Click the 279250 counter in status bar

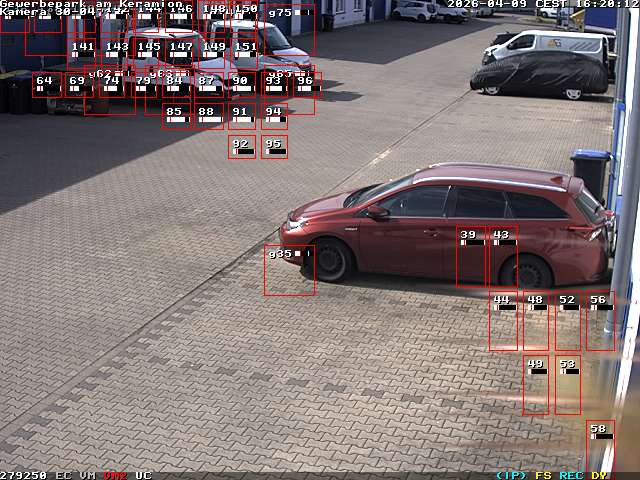[23, 475]
